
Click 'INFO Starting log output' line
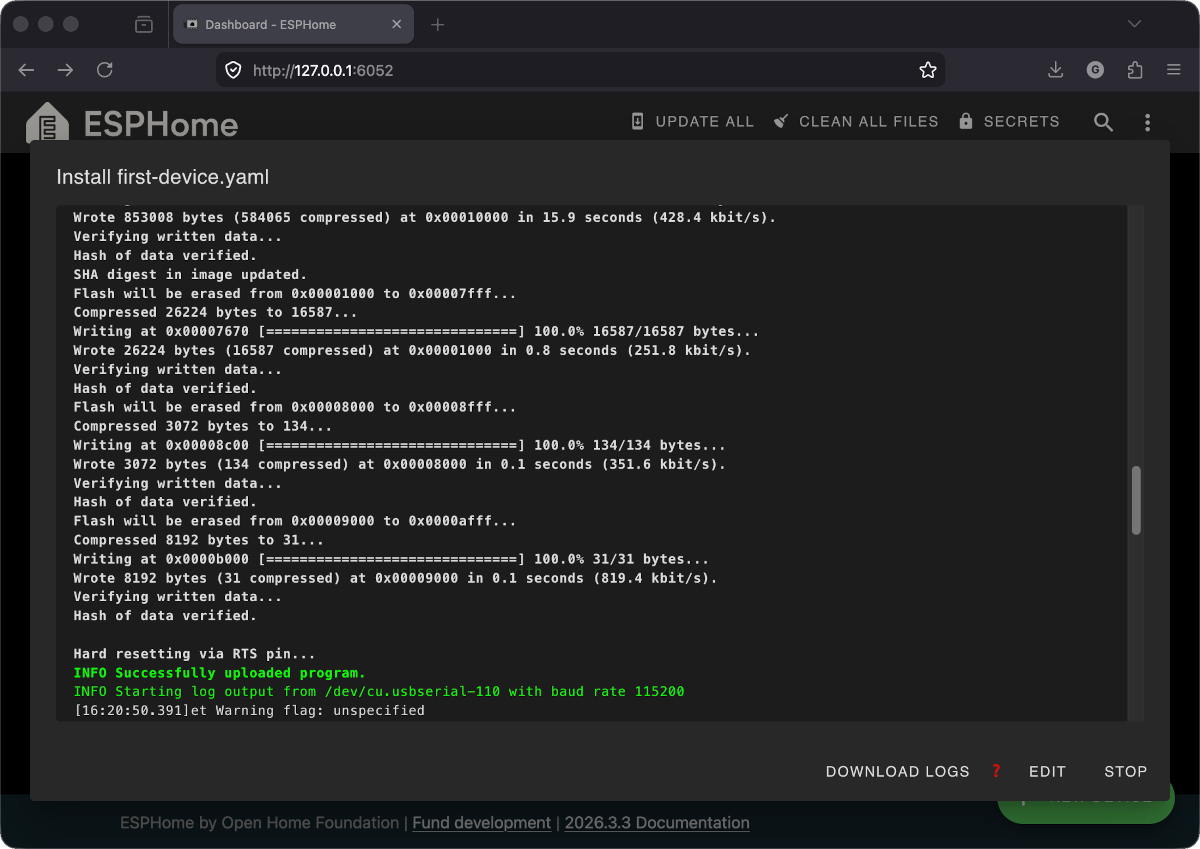[x=379, y=692]
